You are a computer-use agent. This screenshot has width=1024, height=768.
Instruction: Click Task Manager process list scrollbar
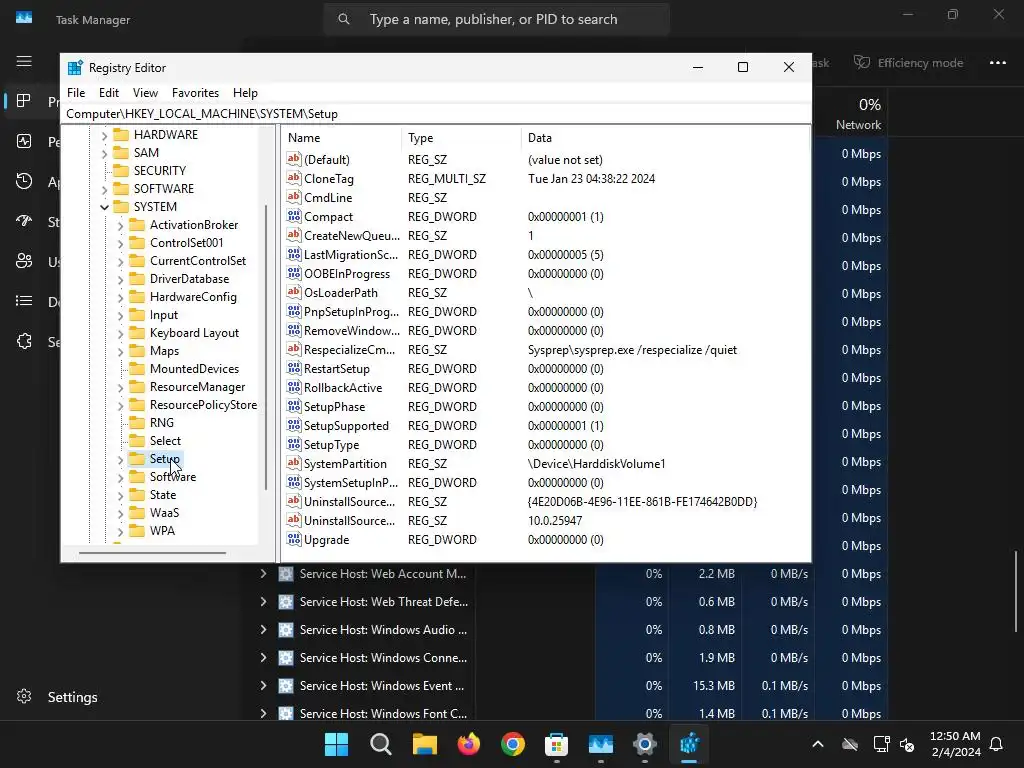1016,592
